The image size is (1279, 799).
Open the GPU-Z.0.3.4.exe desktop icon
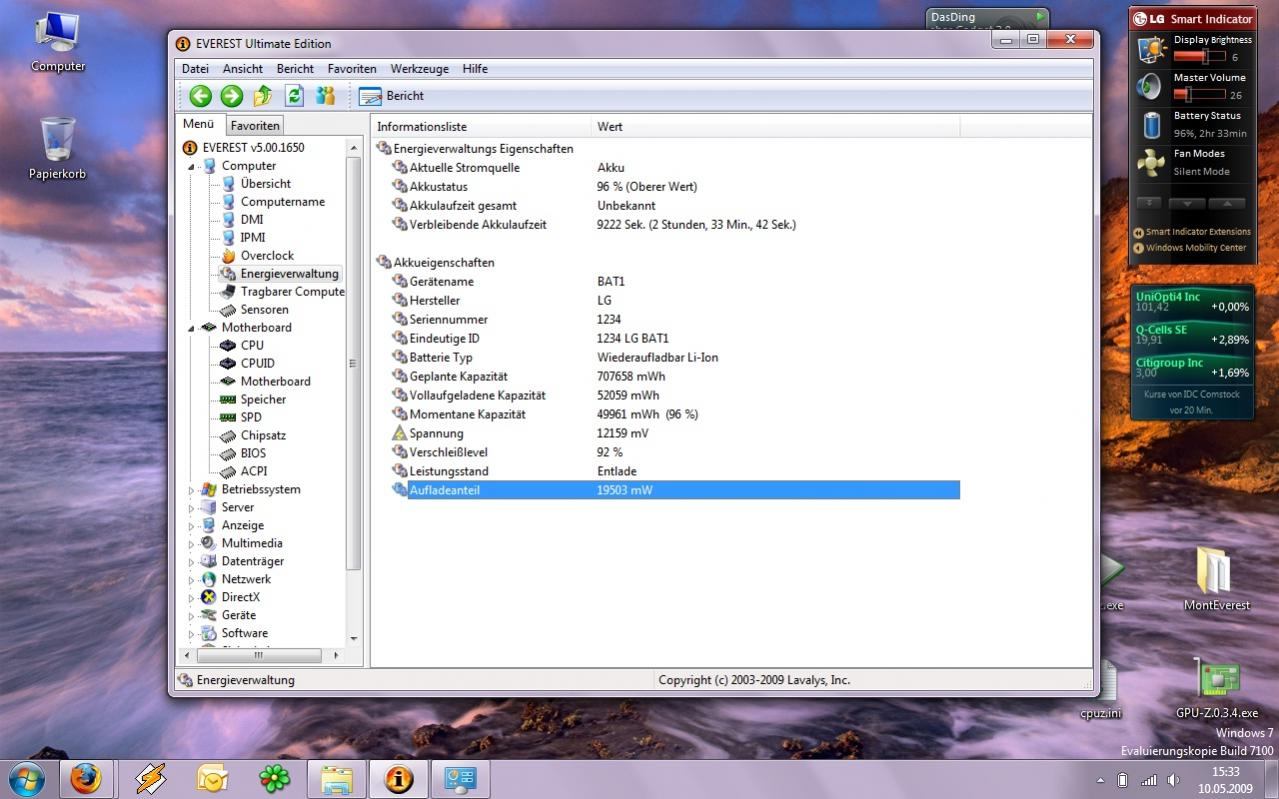pyautogui.click(x=1217, y=690)
